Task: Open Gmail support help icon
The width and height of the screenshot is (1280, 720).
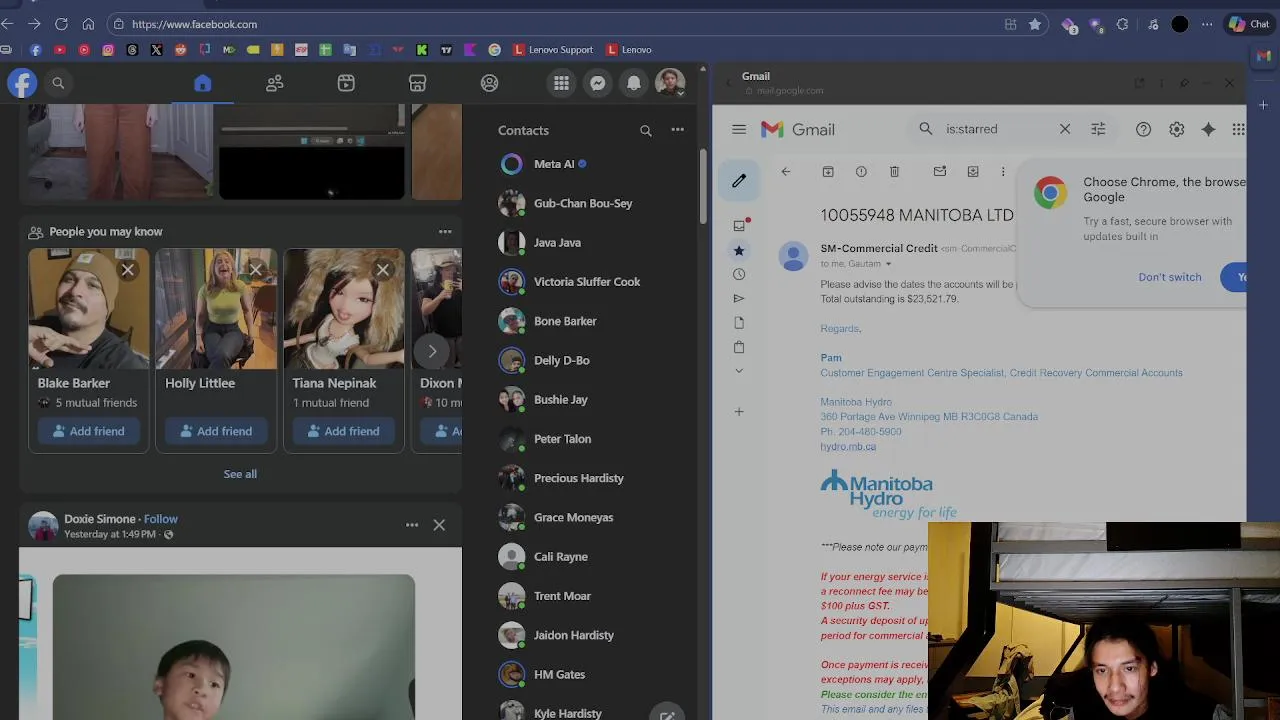Action: [1143, 129]
